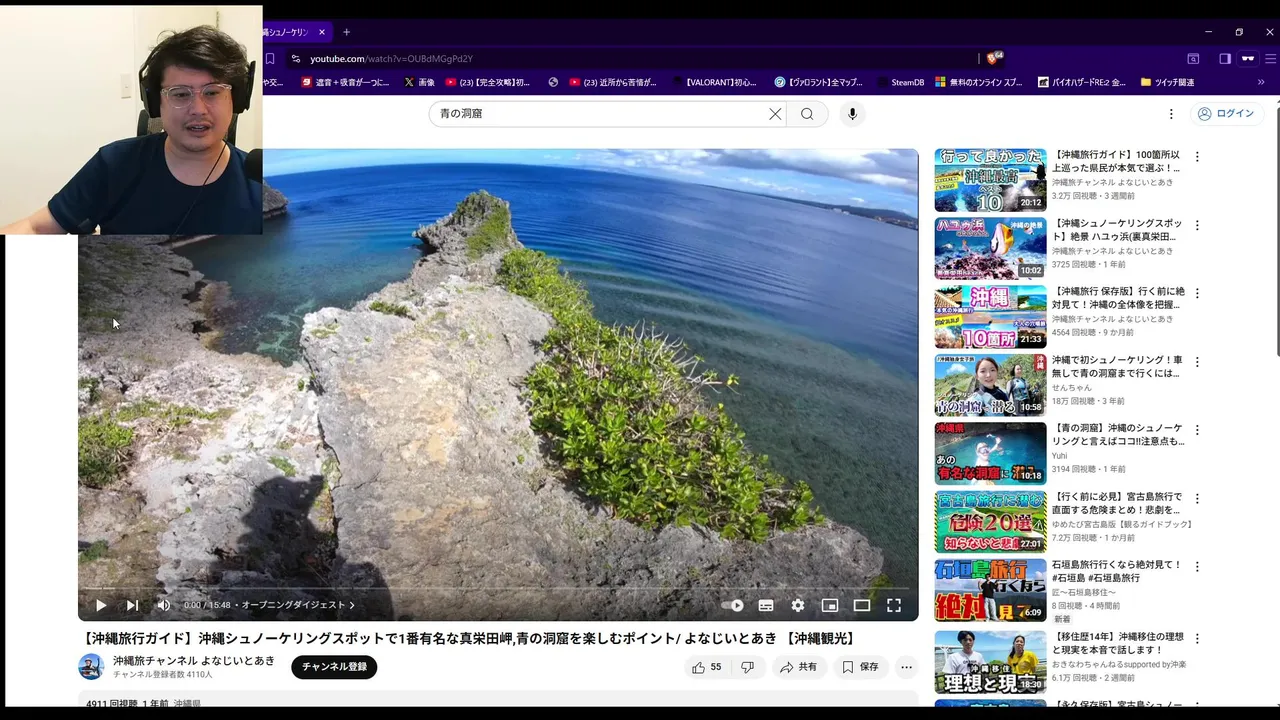Viewport: 1280px width, 720px height.
Task: Open menu for 【沖縄旅行ガイド】100箇所 video
Action: (1197, 157)
